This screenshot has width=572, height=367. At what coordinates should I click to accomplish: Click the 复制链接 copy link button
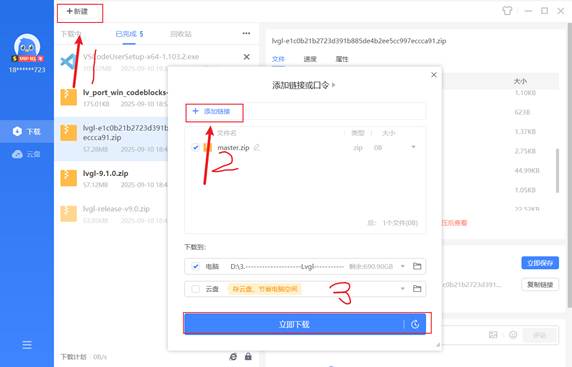(540, 285)
